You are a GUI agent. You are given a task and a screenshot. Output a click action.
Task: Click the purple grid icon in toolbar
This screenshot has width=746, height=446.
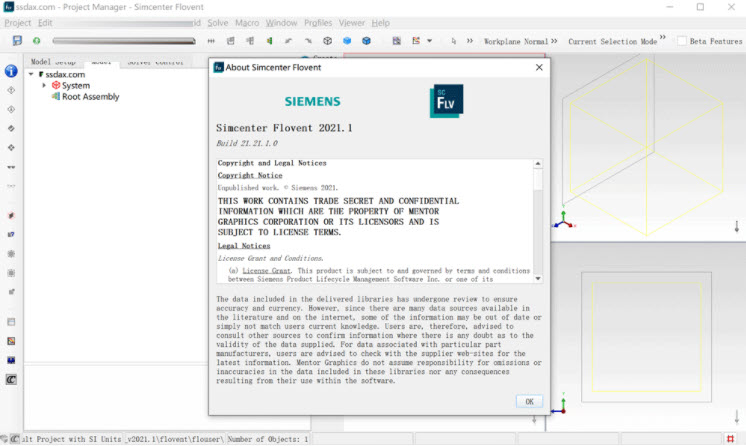(x=396, y=41)
